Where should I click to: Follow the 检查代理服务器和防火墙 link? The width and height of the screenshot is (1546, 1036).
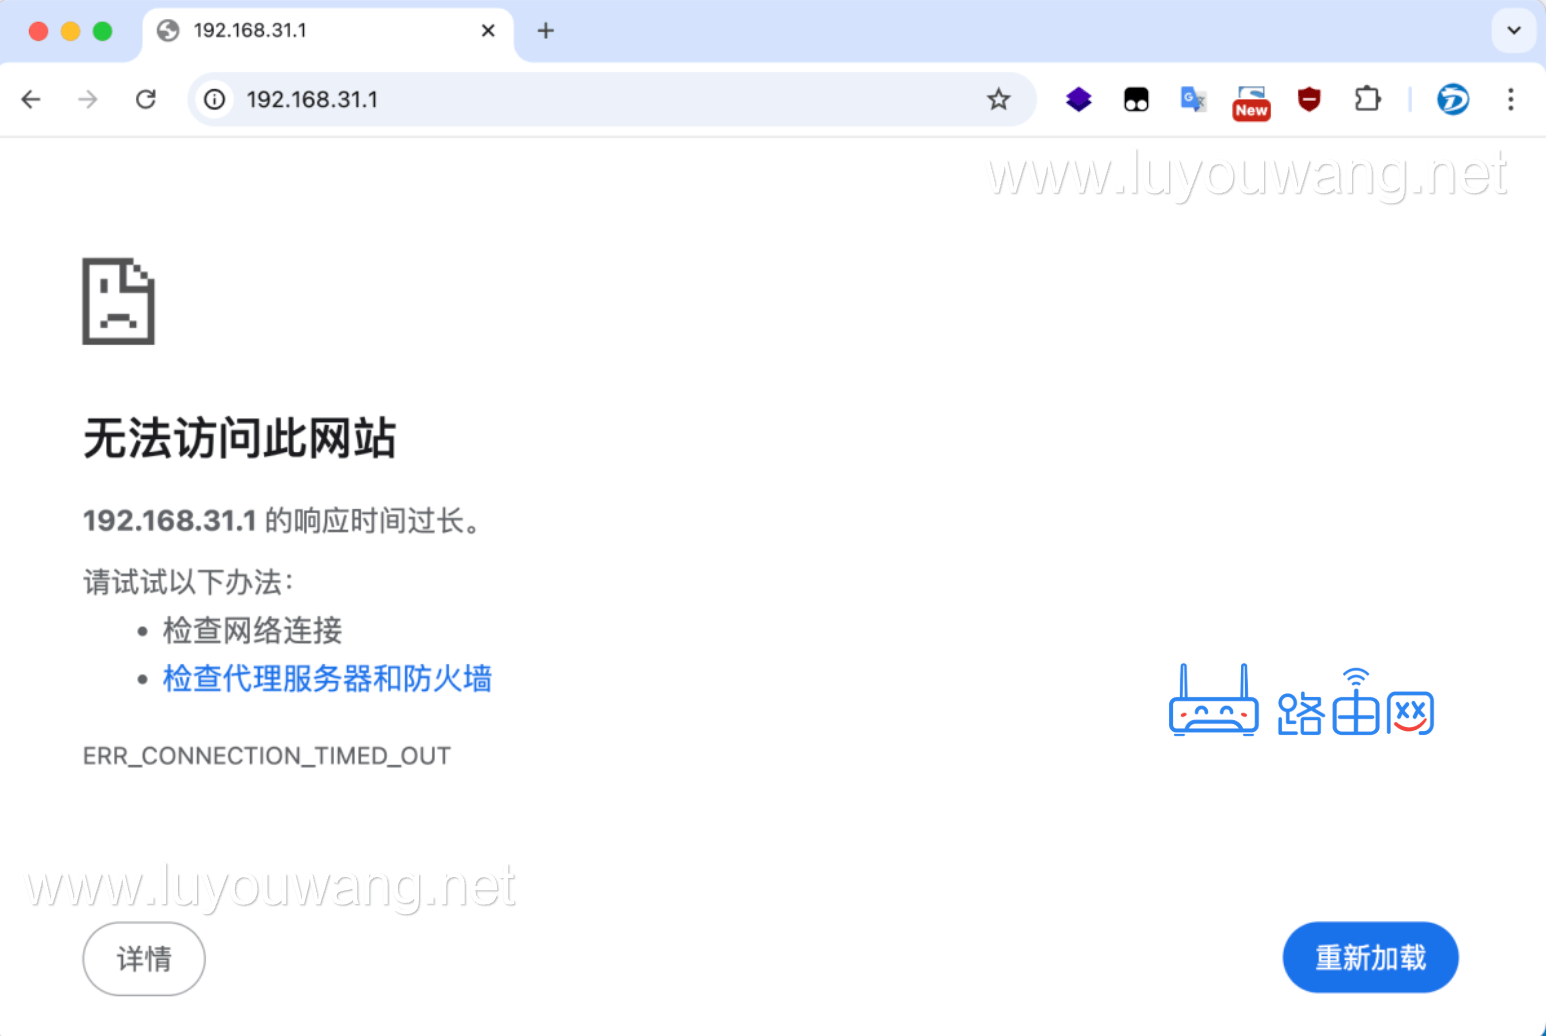(x=327, y=679)
